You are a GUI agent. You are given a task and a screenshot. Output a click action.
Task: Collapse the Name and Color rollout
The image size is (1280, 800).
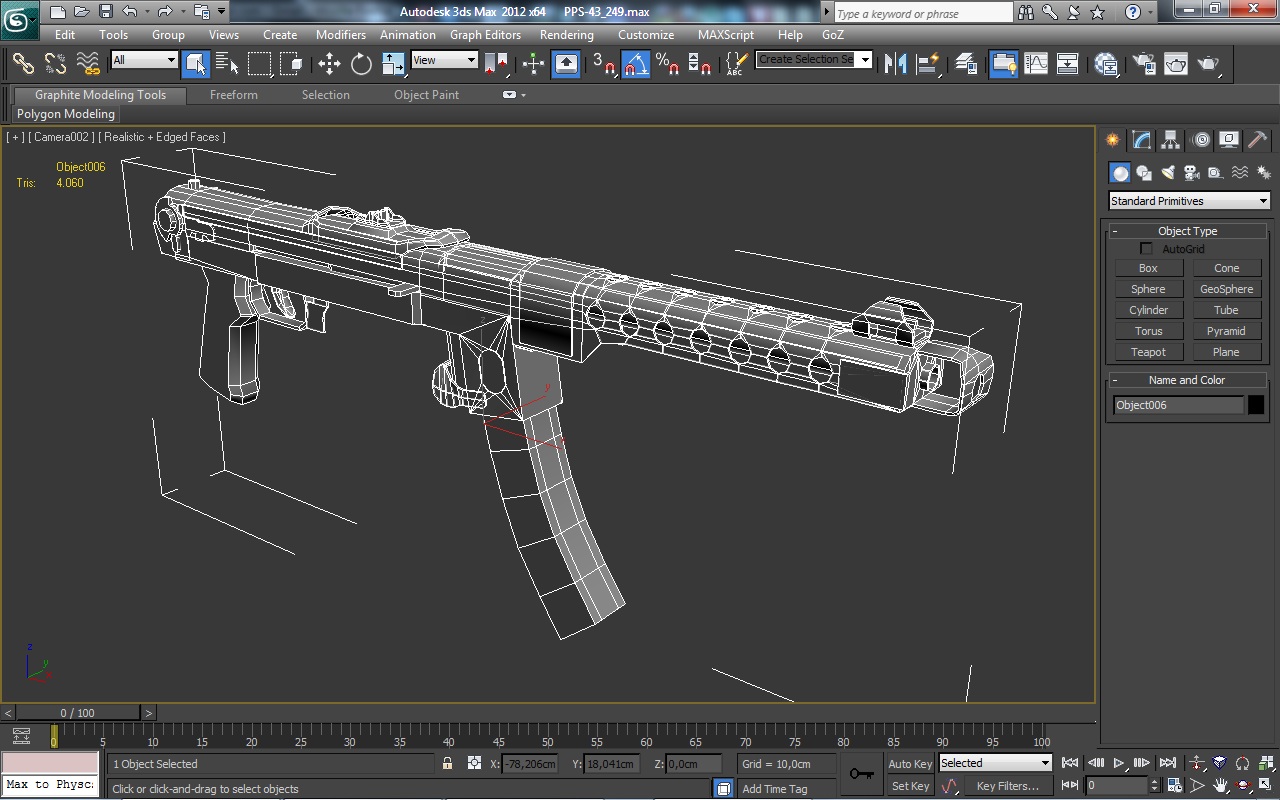(x=1187, y=380)
